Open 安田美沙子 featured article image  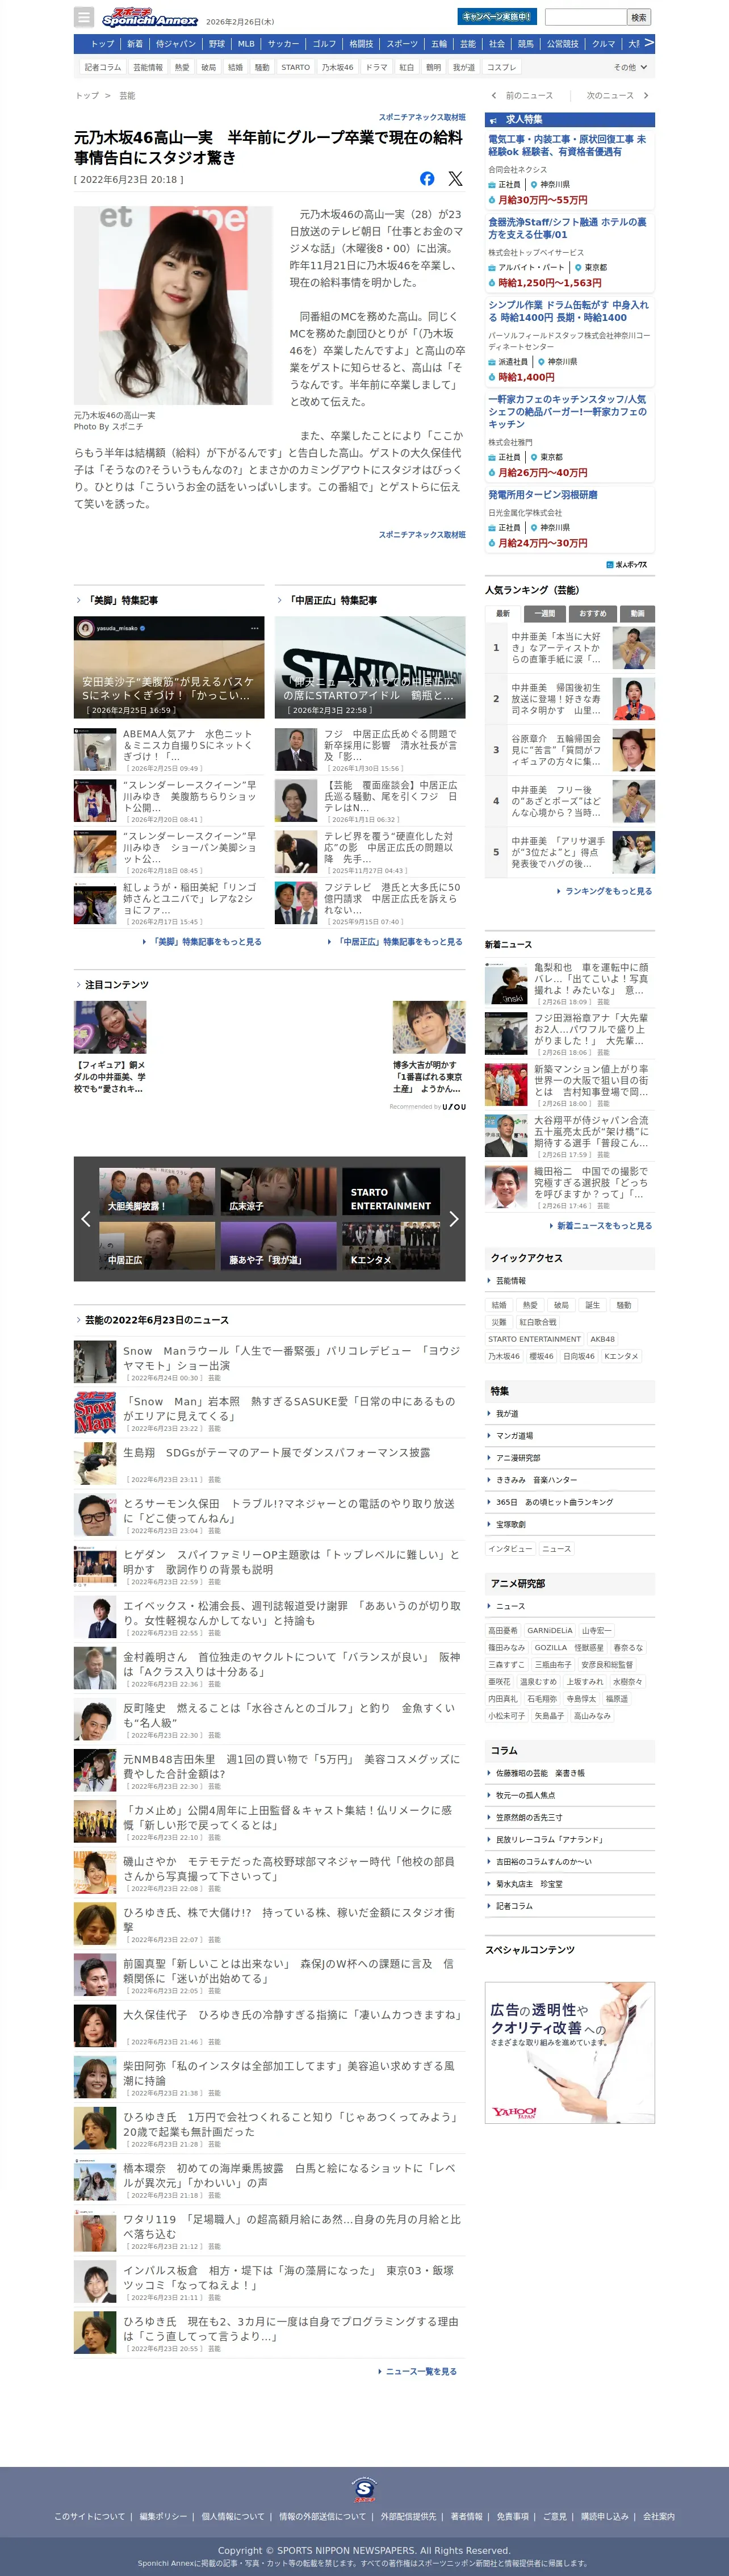(169, 667)
